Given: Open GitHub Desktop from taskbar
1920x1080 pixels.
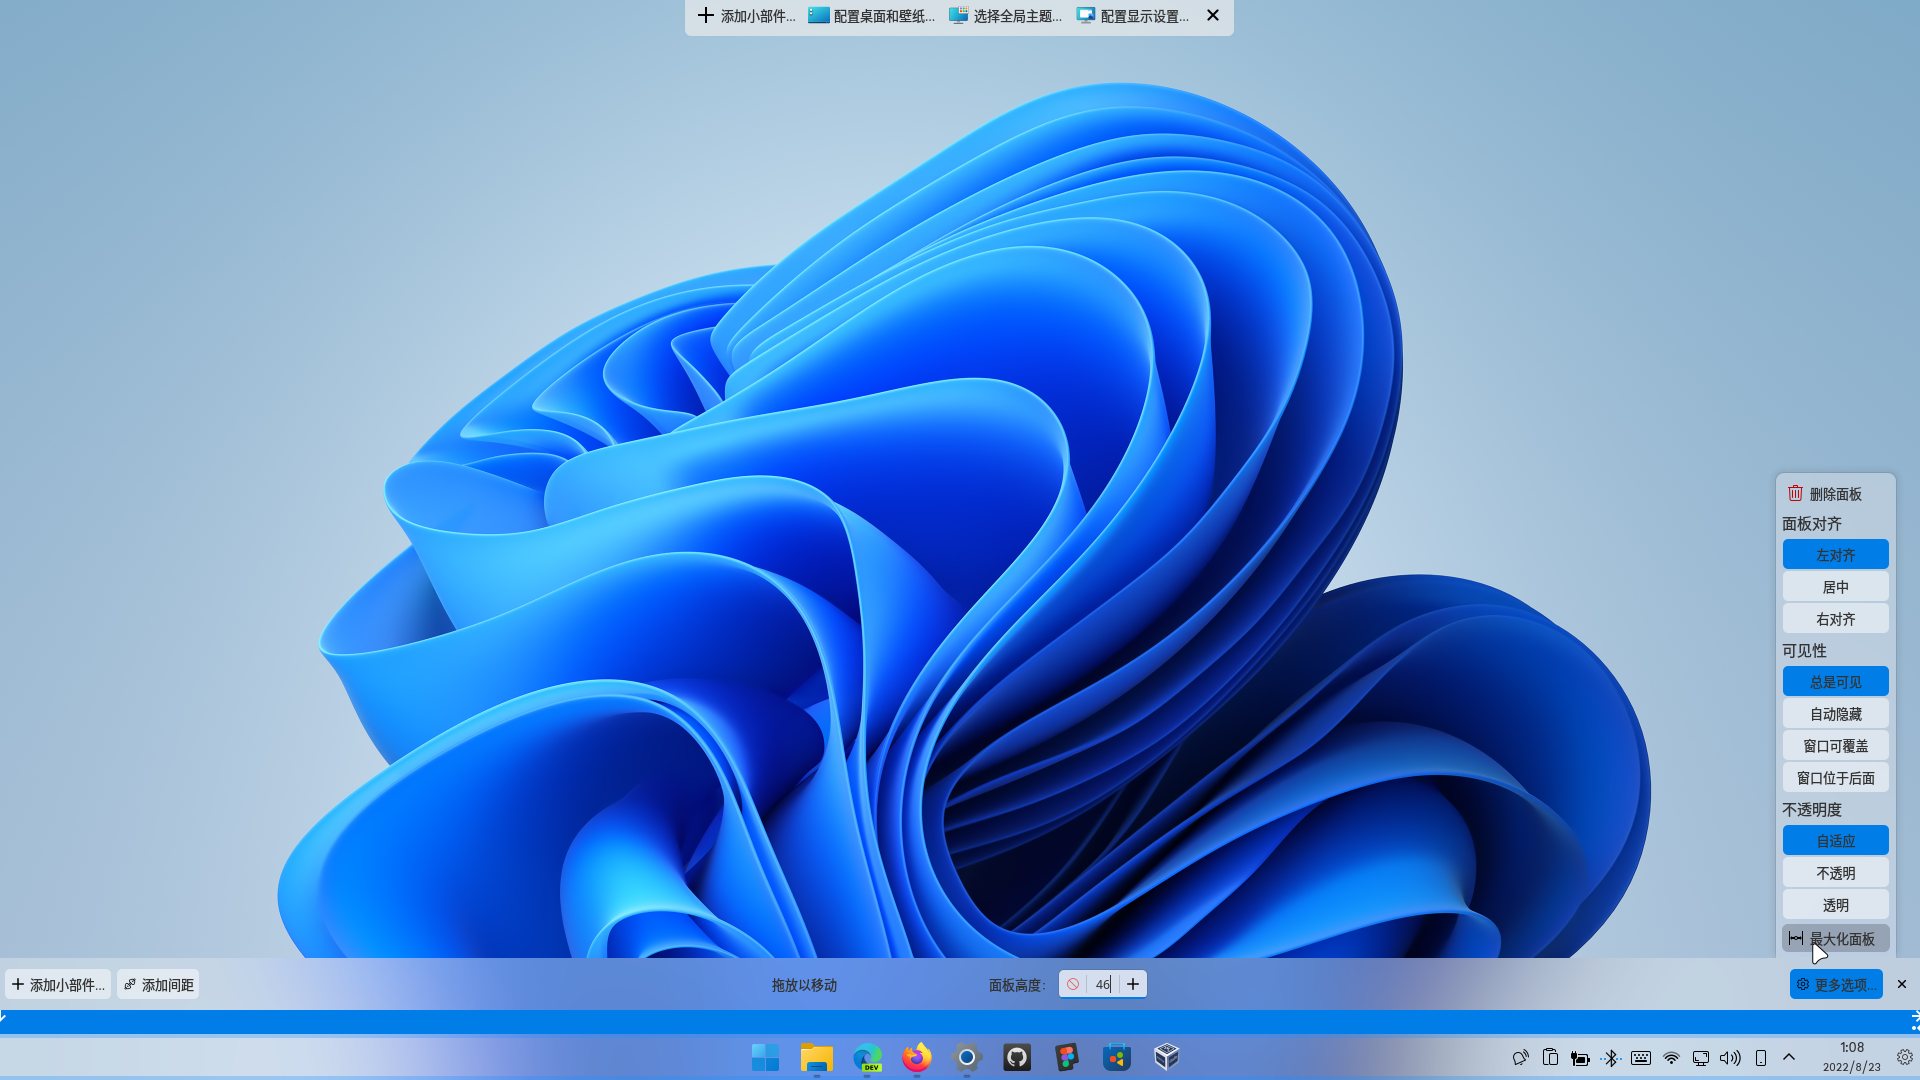Looking at the screenshot, I should 1017,1057.
